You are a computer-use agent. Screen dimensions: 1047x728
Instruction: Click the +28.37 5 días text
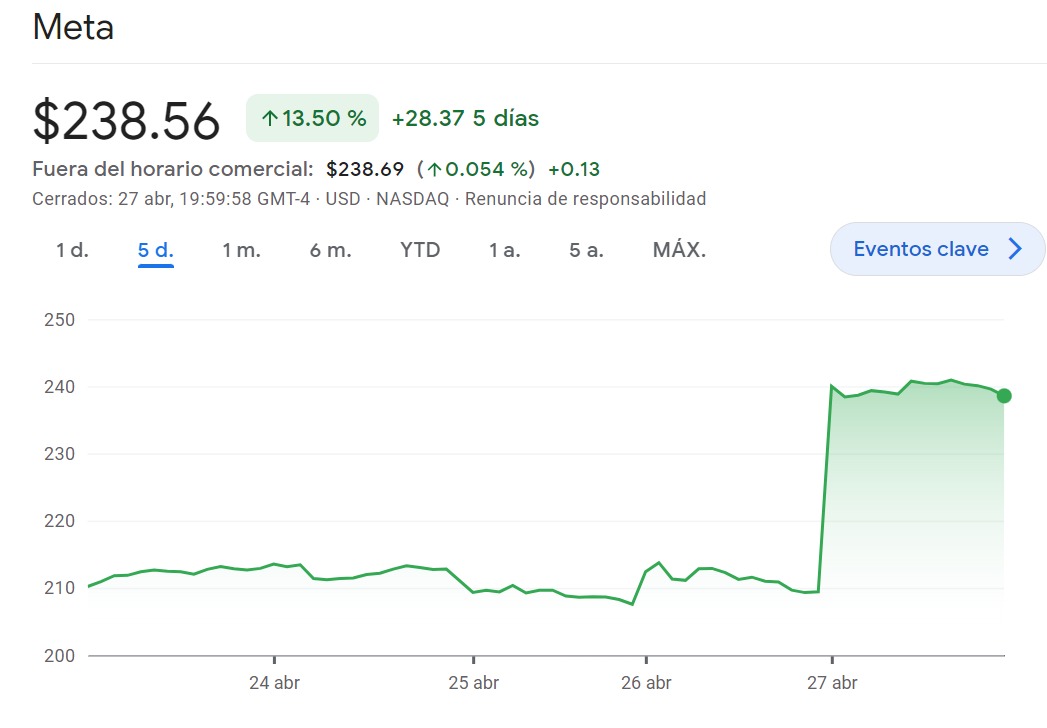[465, 118]
